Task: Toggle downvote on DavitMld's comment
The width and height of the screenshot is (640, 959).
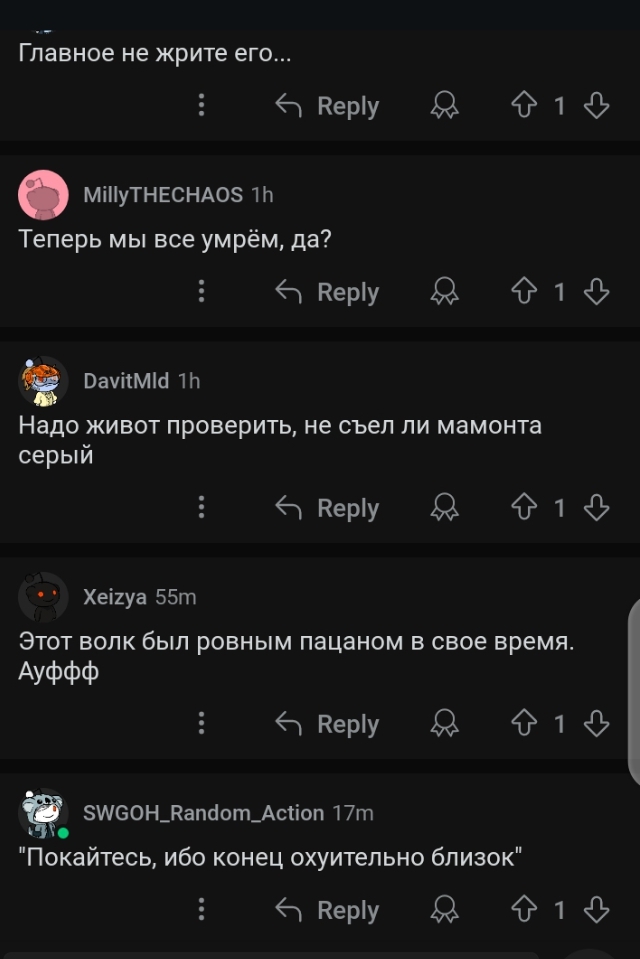Action: [x=596, y=508]
